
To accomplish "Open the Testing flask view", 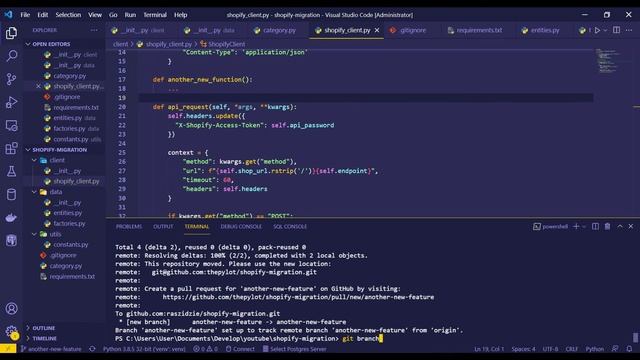I will 11,171.
